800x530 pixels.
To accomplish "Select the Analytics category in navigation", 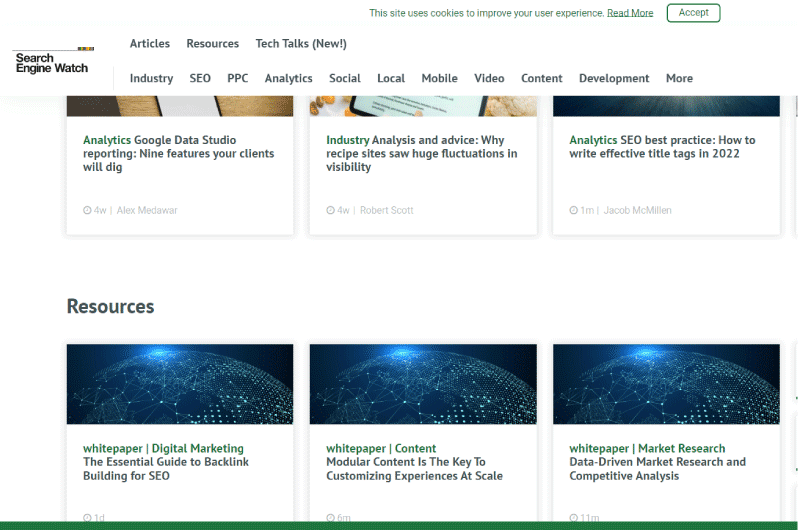I will coord(288,79).
